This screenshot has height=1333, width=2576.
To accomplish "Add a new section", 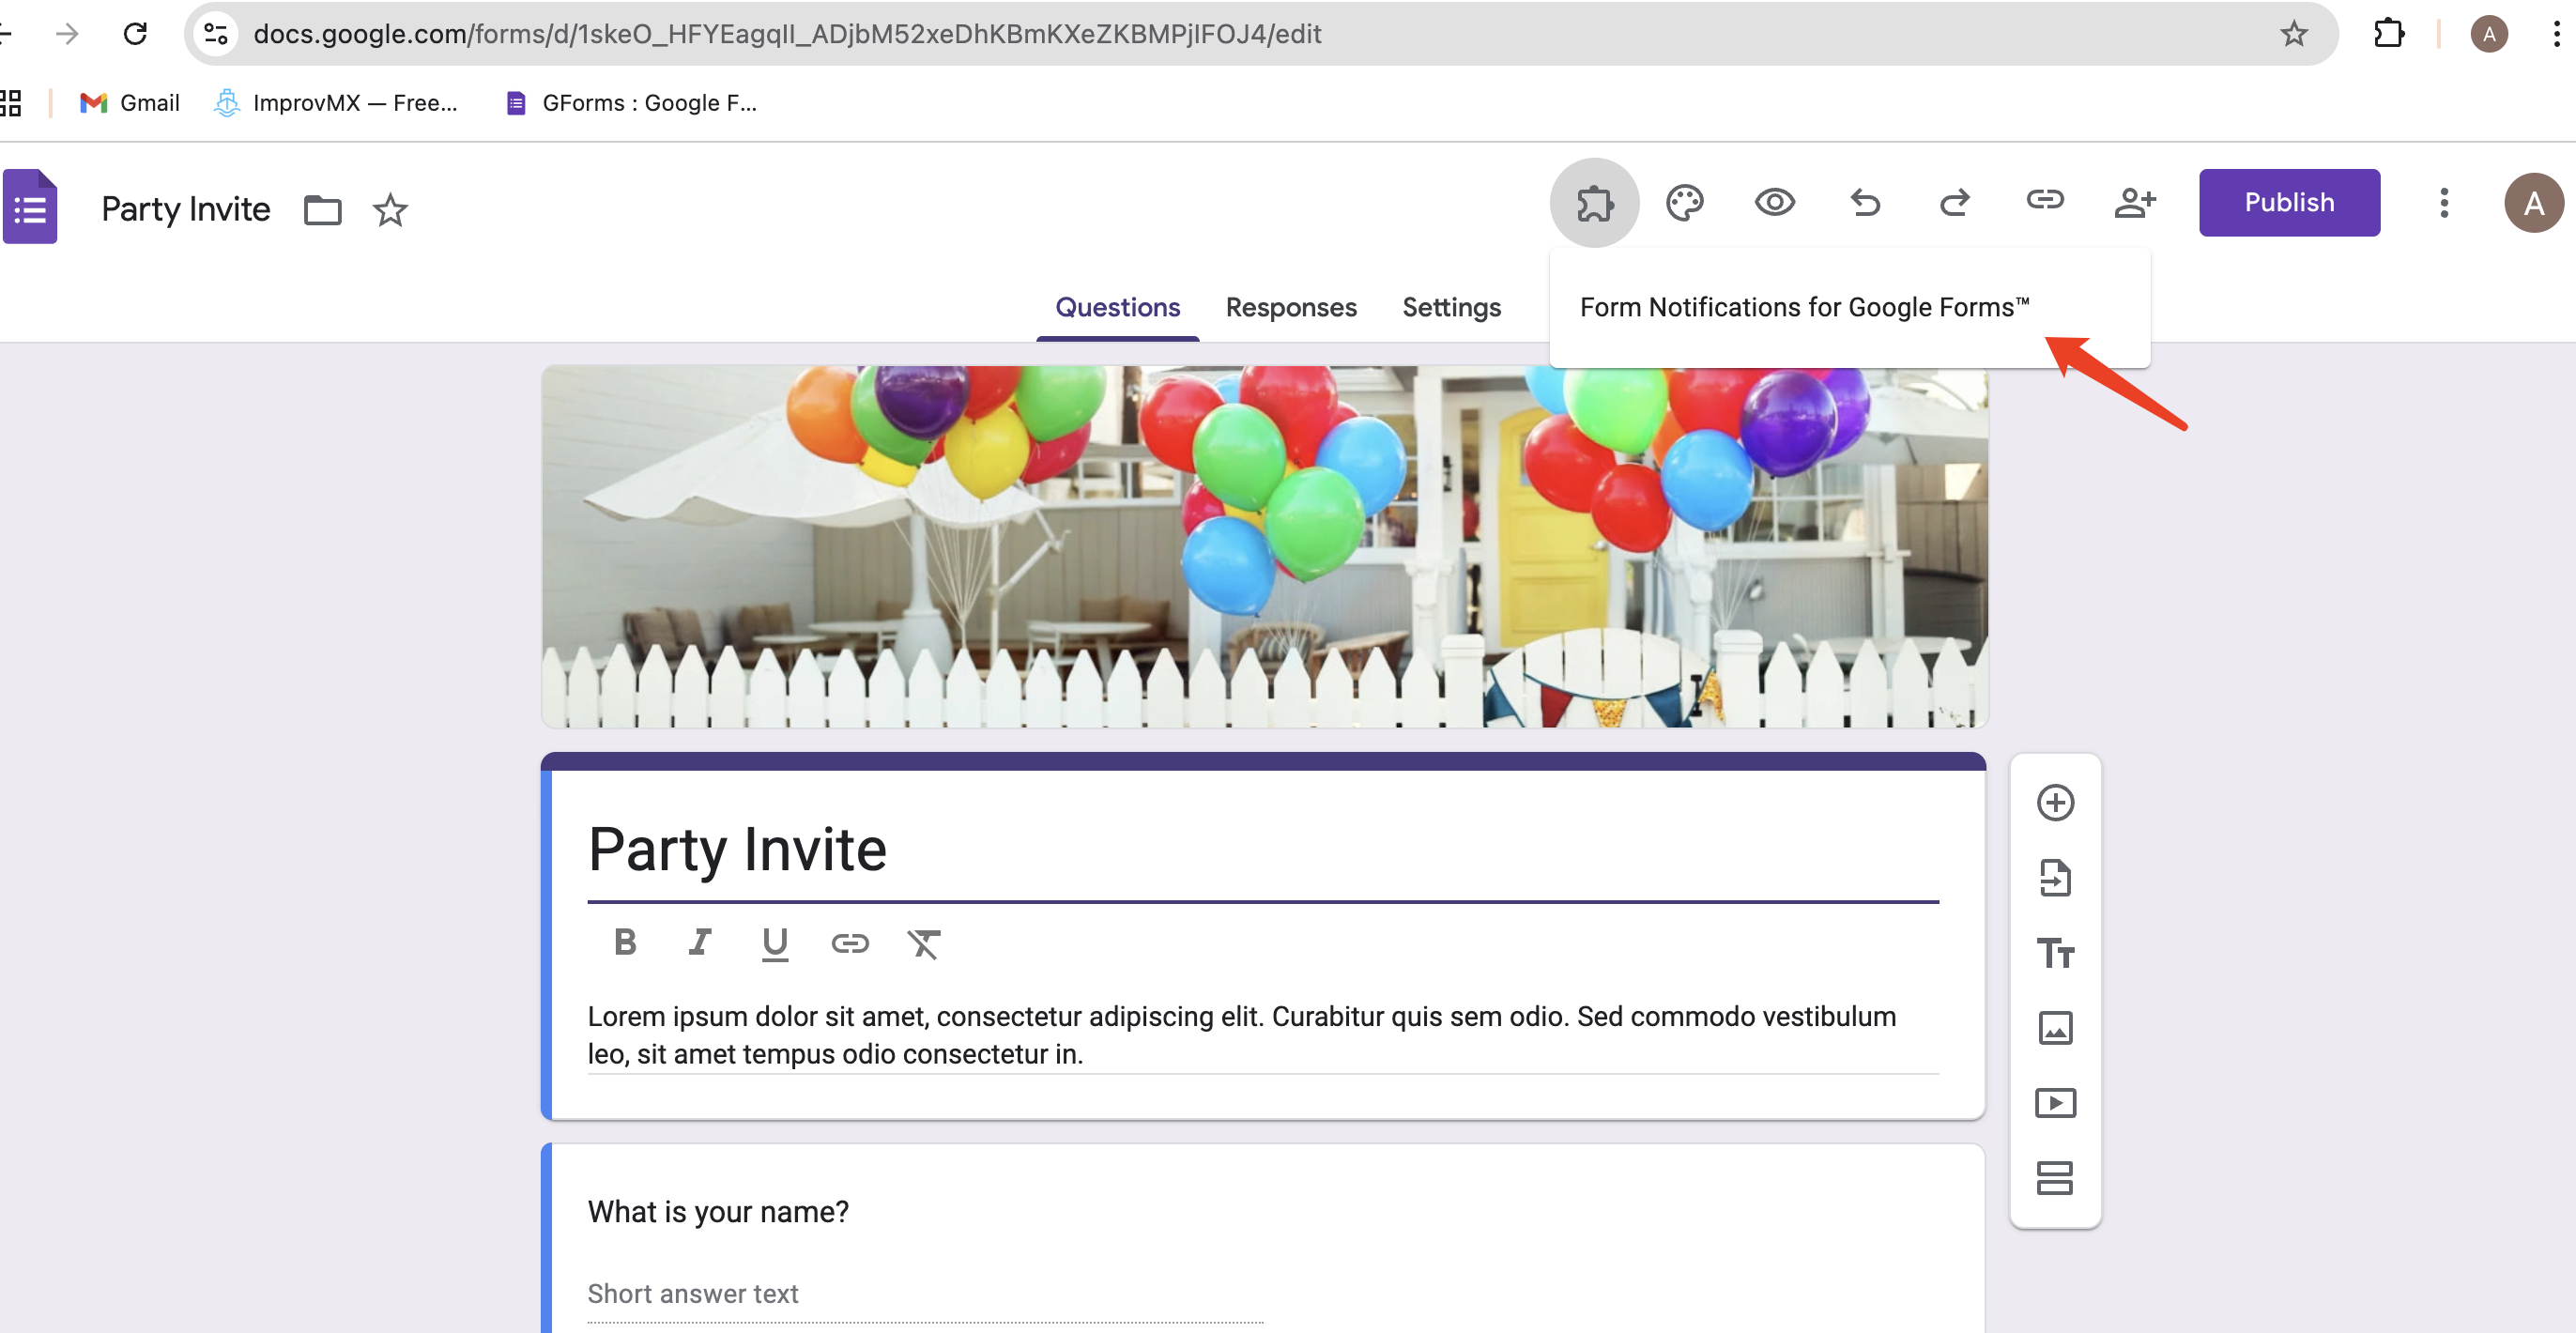I will tap(2055, 1178).
